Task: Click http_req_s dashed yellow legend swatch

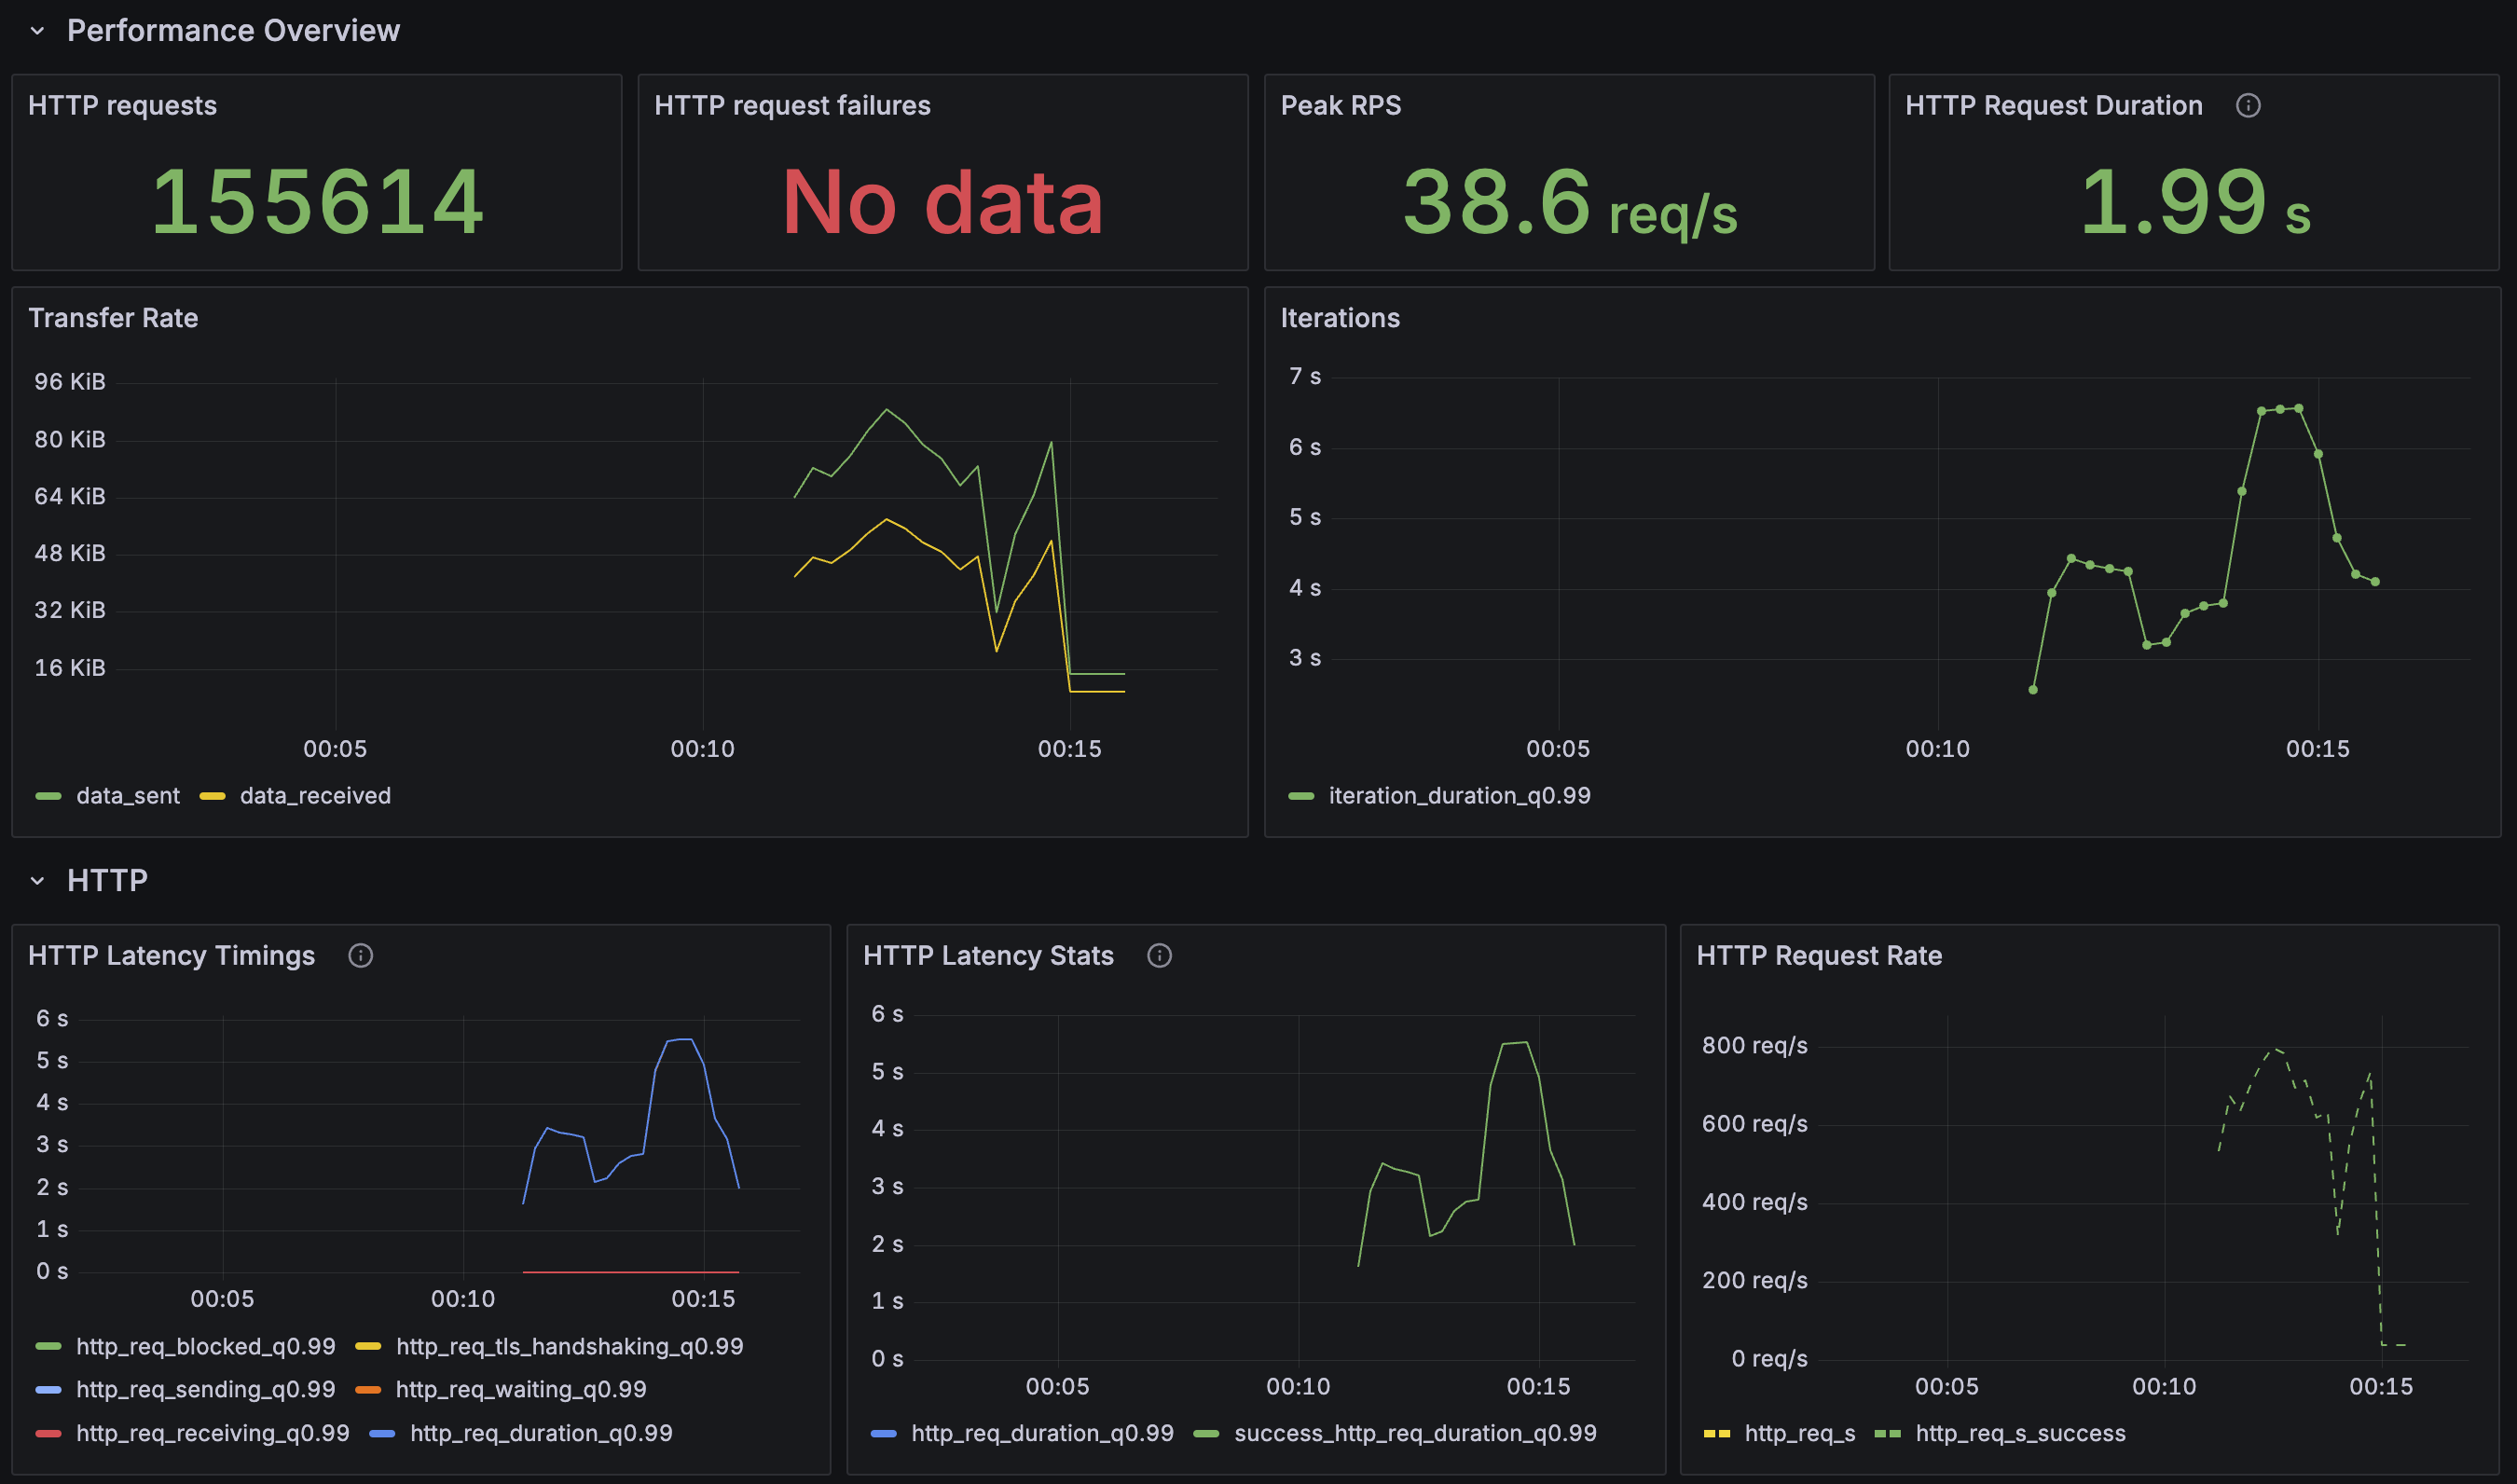Action: 1716,1434
